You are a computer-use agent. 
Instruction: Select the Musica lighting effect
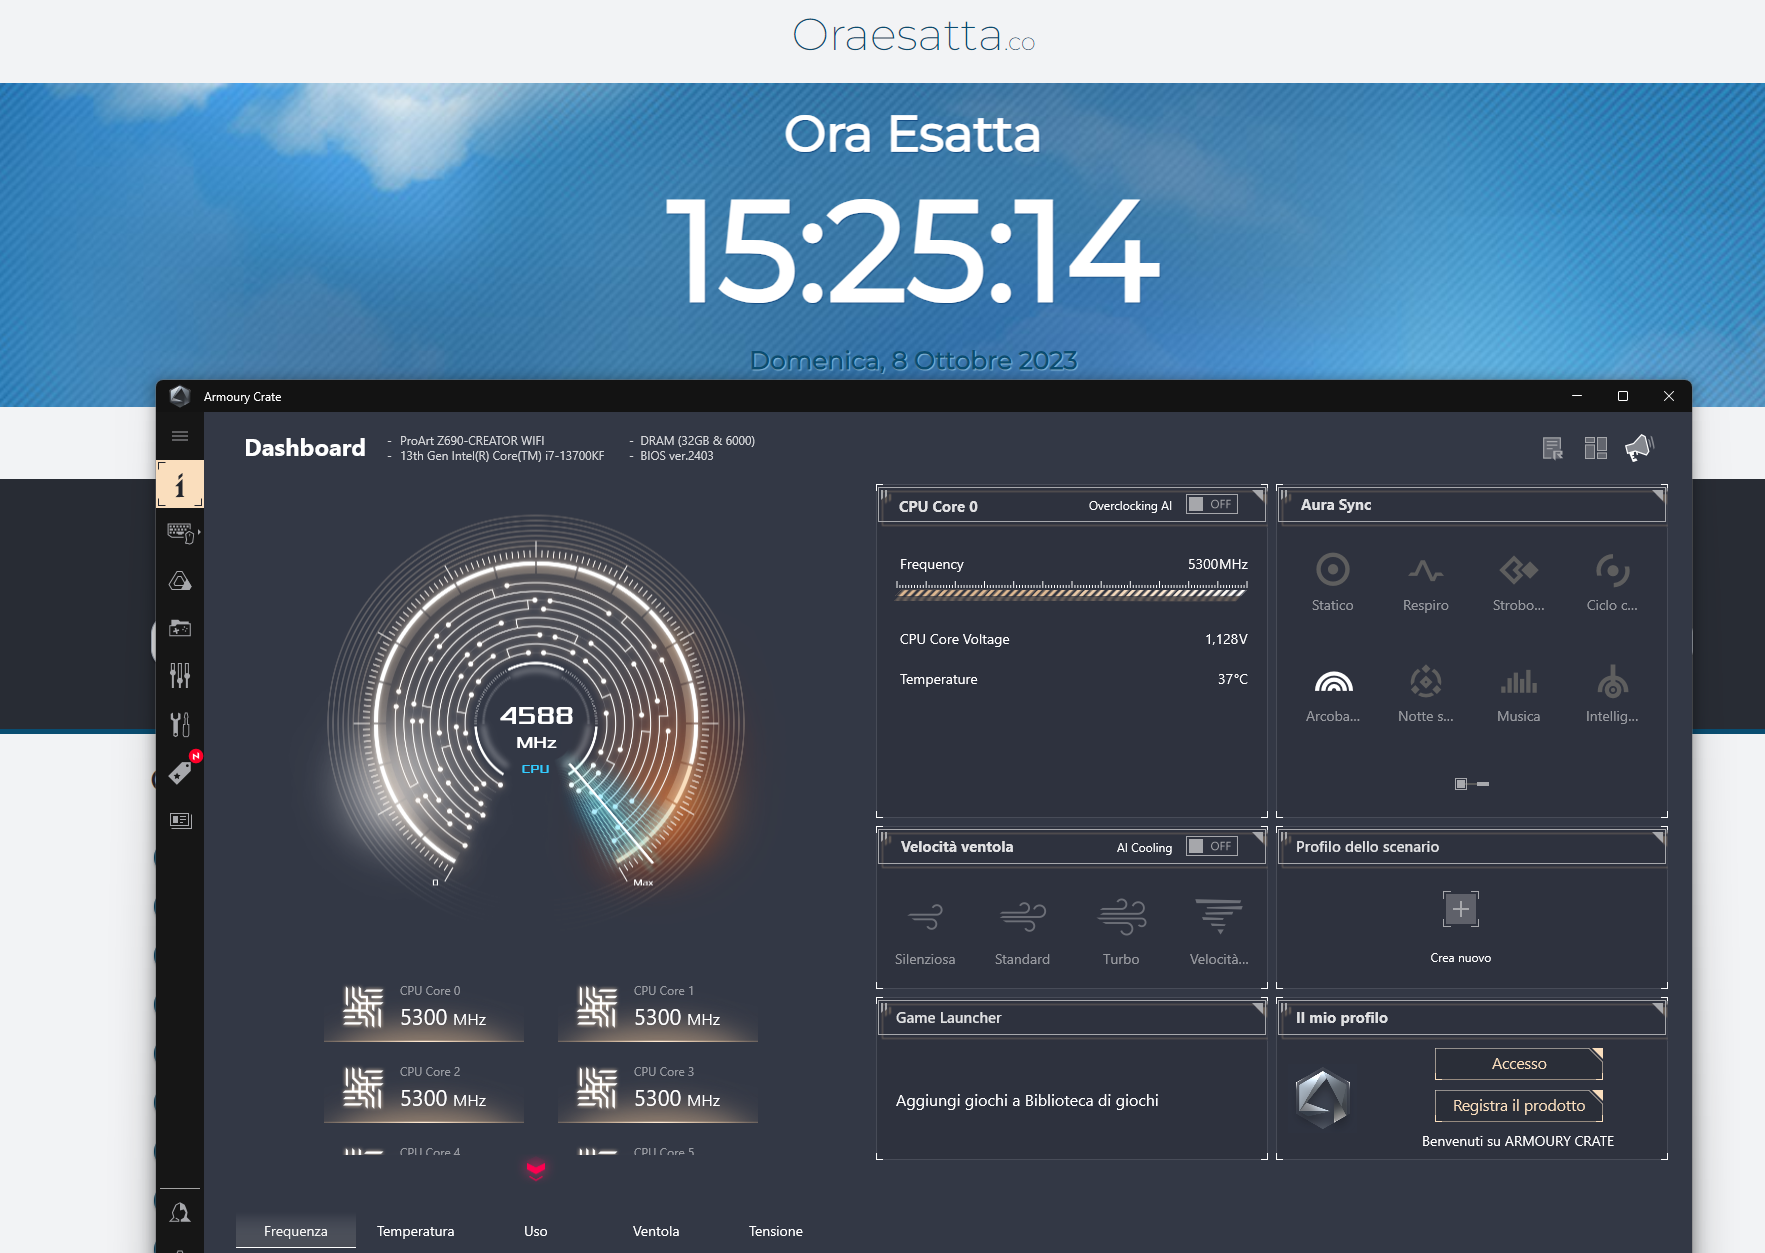tap(1519, 693)
